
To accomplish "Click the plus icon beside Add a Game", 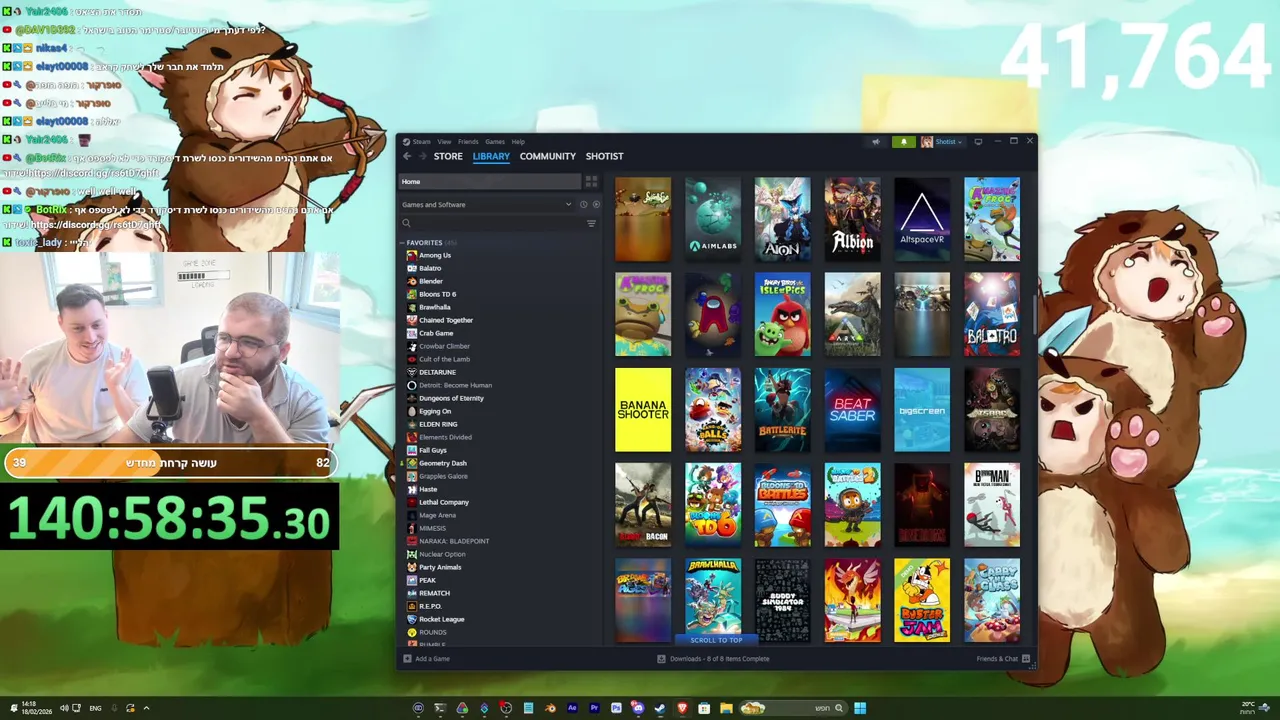I will click(407, 659).
